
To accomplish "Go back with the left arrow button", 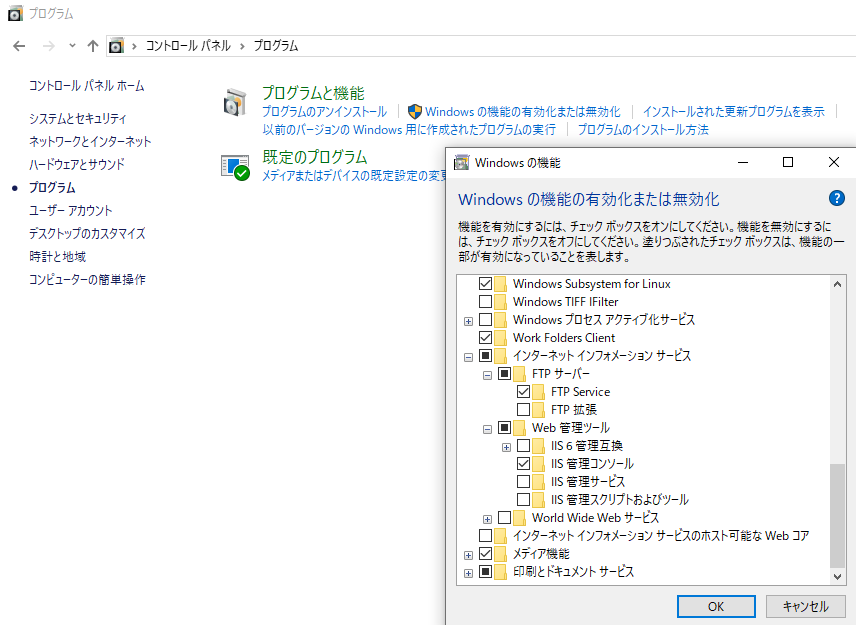I will click(19, 46).
